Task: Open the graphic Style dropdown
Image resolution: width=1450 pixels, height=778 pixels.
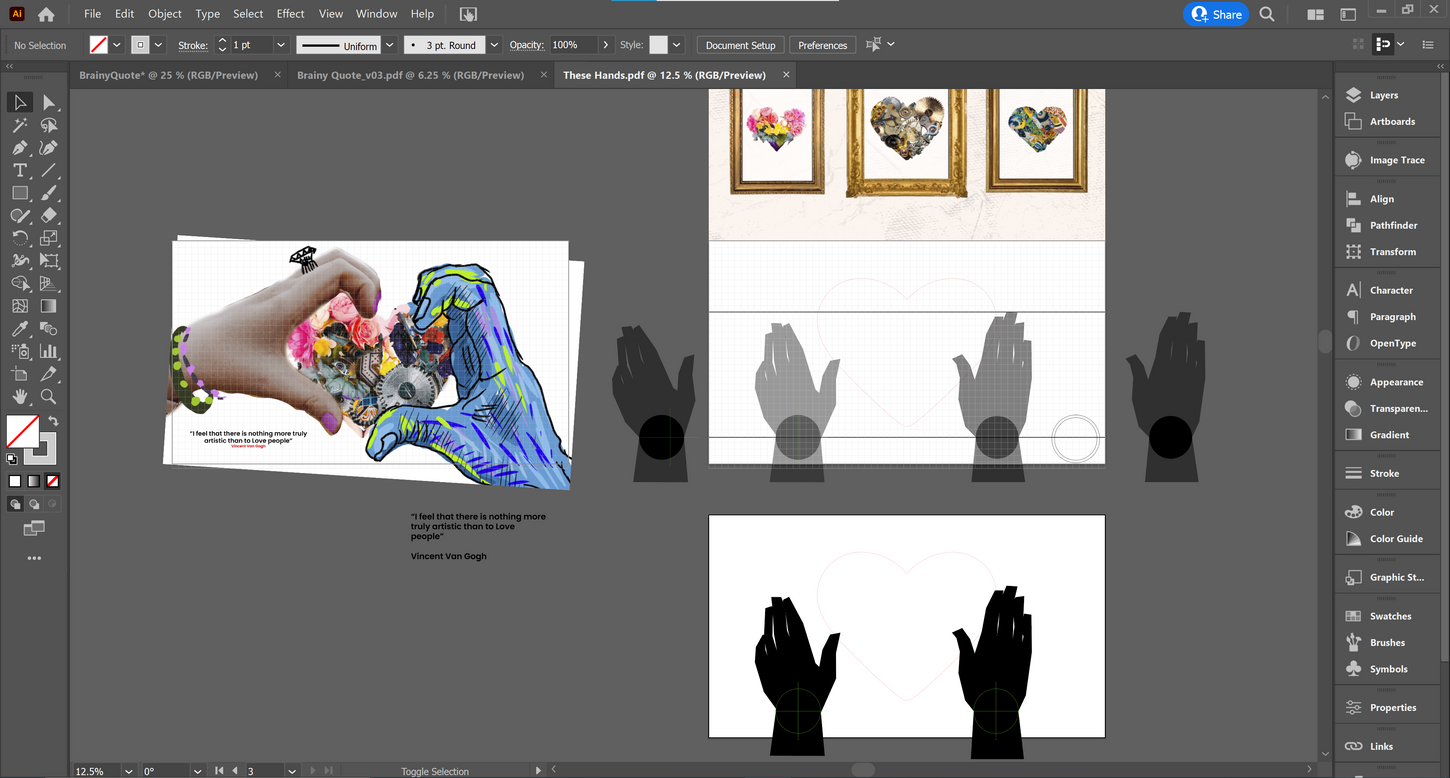Action: click(677, 45)
